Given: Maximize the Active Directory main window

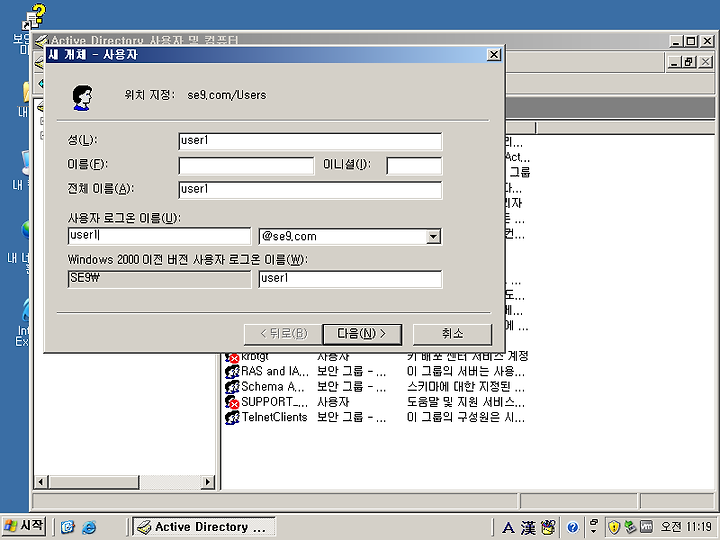Looking at the screenshot, I should point(691,41).
